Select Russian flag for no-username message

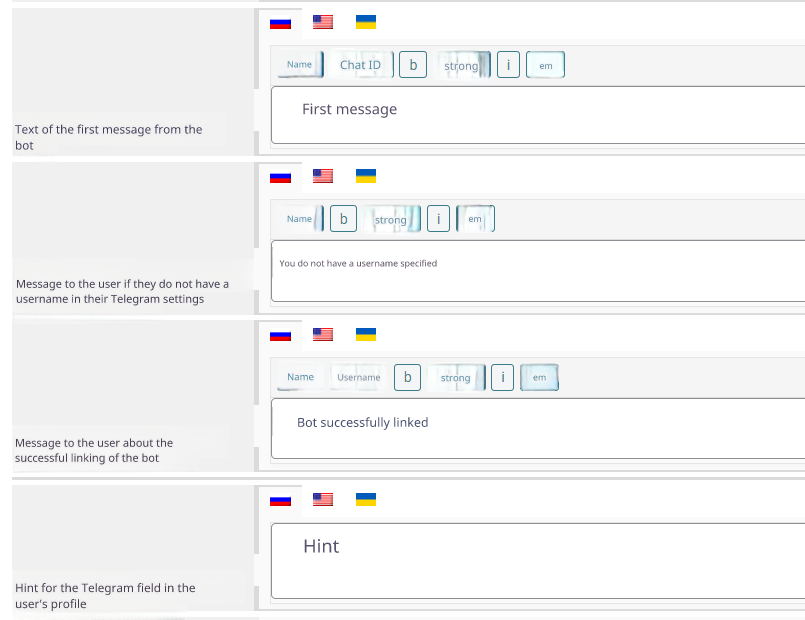click(280, 177)
